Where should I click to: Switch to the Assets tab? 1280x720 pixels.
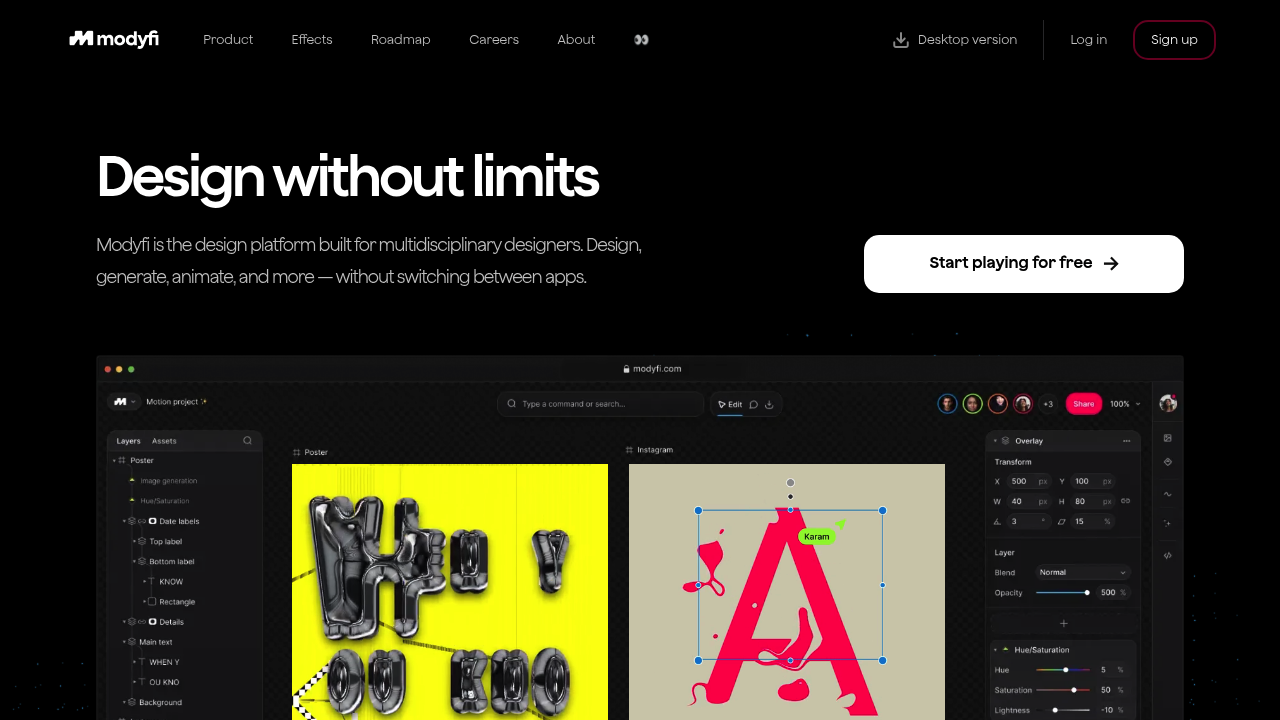click(x=164, y=441)
